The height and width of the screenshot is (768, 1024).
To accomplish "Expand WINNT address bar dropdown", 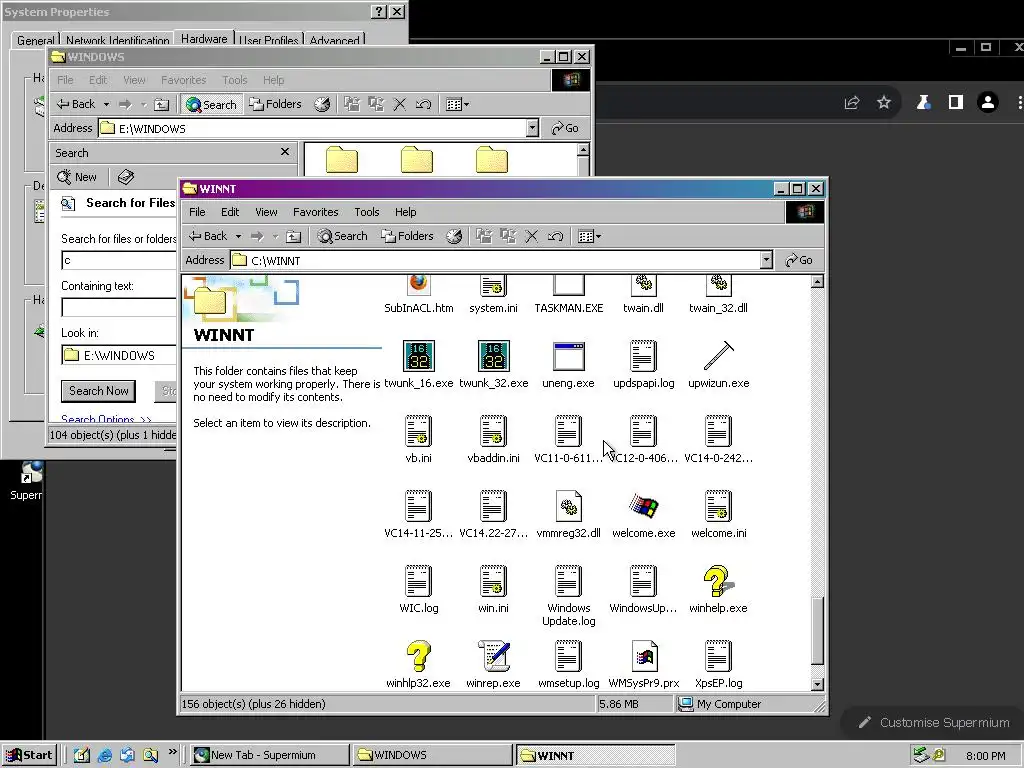I will 766,261.
